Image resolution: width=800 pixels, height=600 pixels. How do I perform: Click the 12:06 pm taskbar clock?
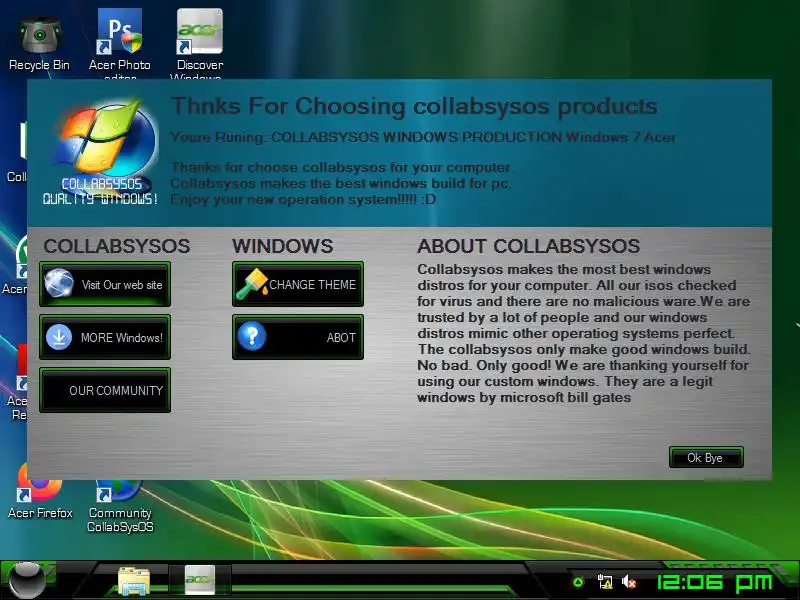pos(714,583)
